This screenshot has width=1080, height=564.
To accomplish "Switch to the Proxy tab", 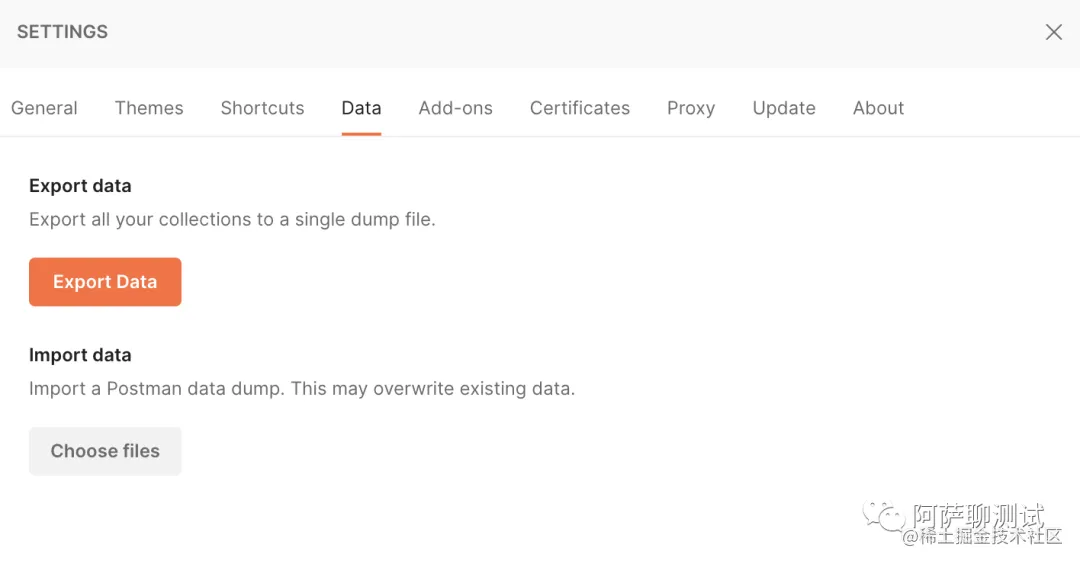I will (691, 108).
